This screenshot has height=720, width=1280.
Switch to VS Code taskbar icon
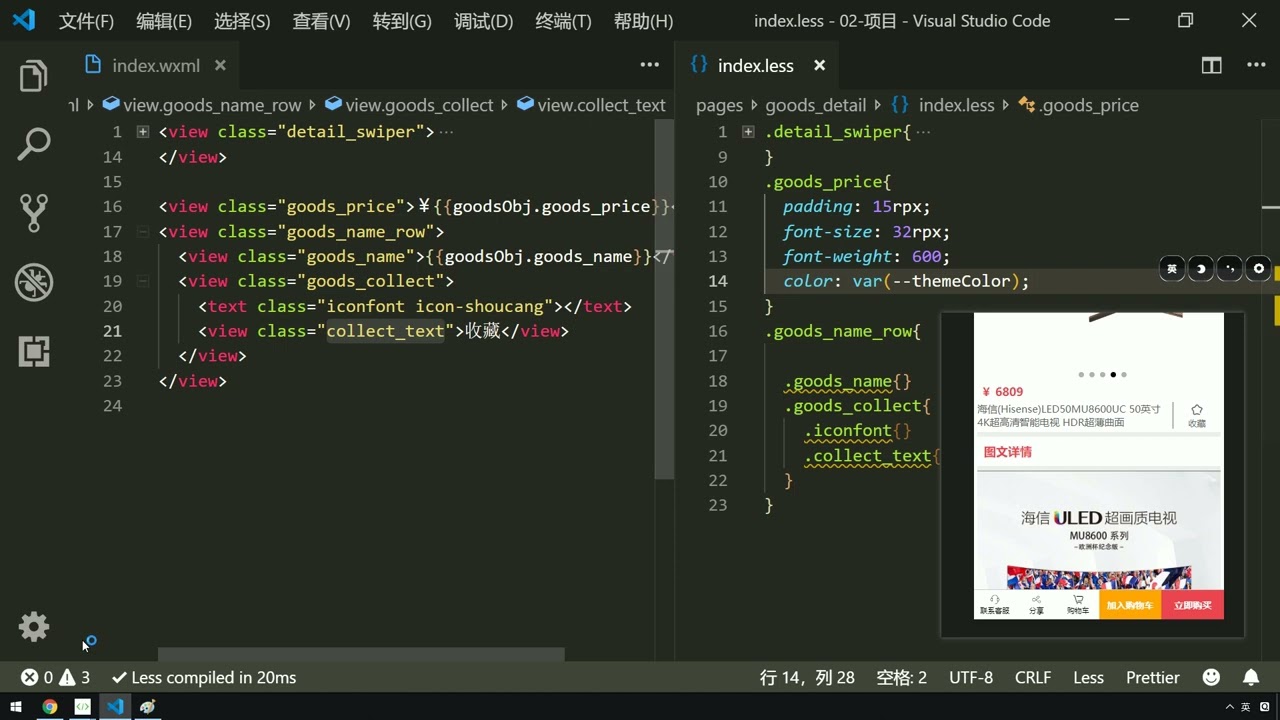[115, 707]
